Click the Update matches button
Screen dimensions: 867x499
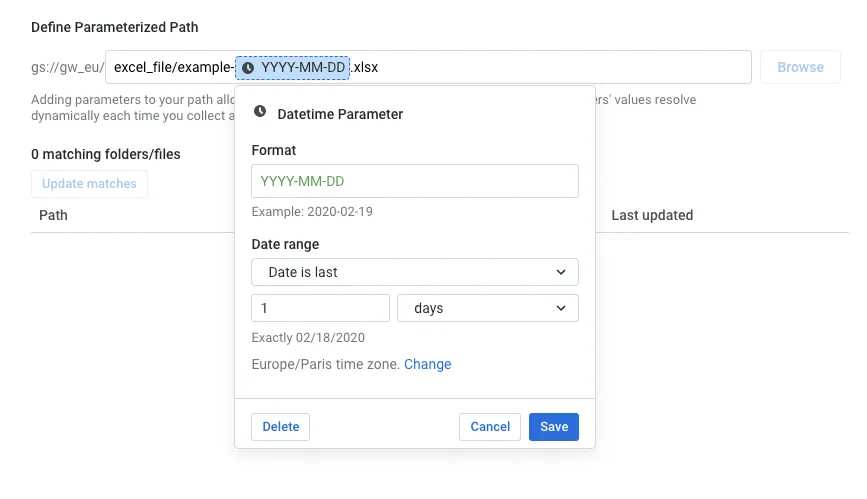pyautogui.click(x=89, y=184)
